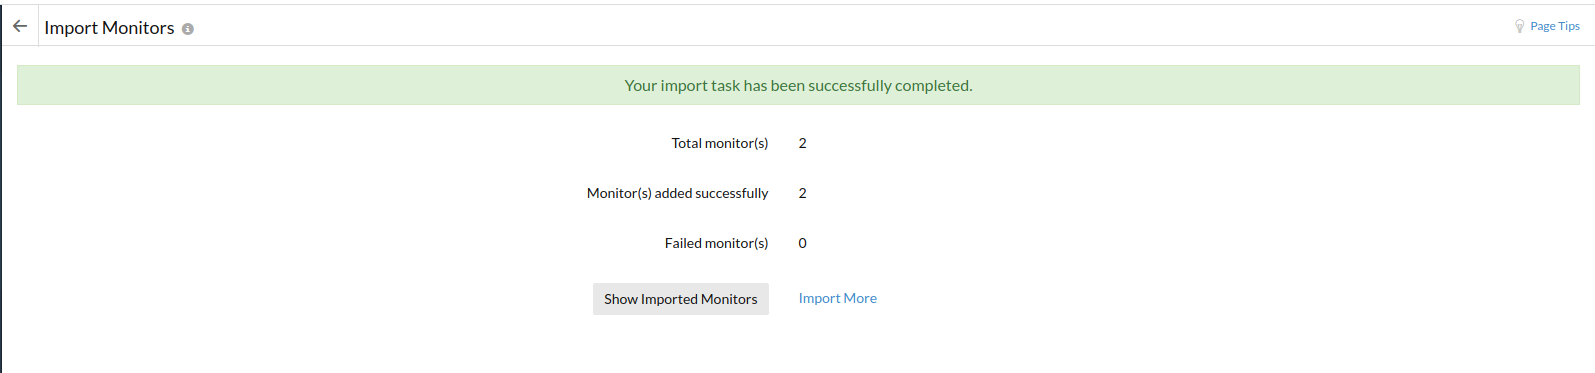Go back using the left arrow icon

point(20,26)
